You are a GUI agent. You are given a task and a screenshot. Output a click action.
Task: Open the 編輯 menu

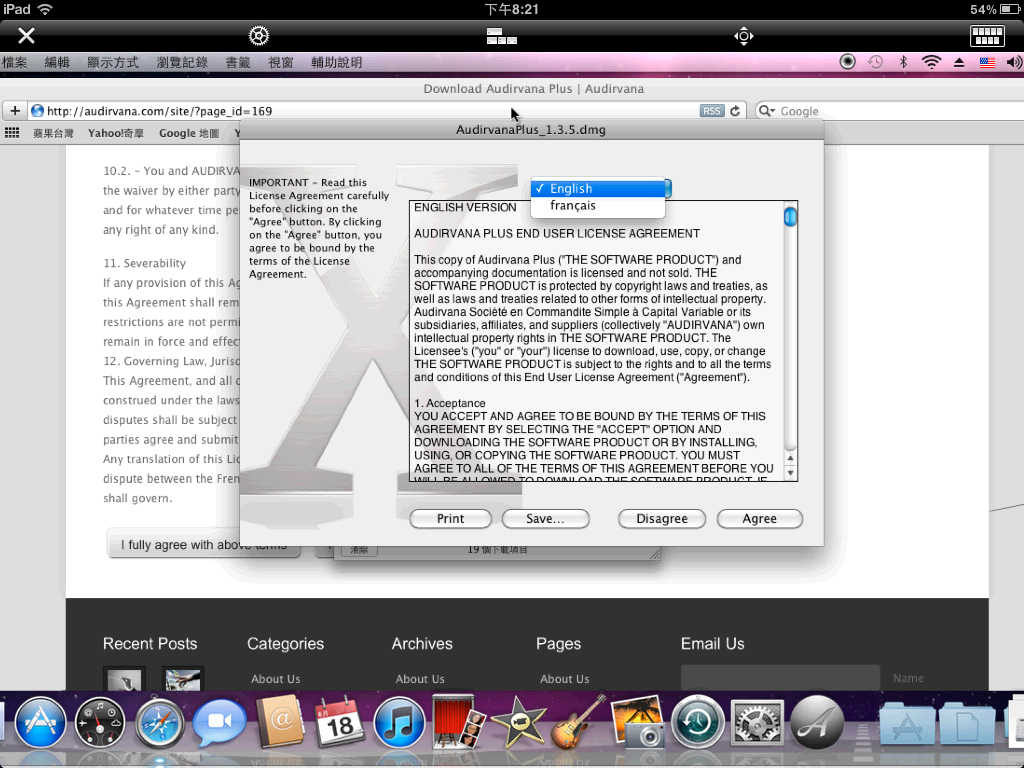(x=57, y=62)
